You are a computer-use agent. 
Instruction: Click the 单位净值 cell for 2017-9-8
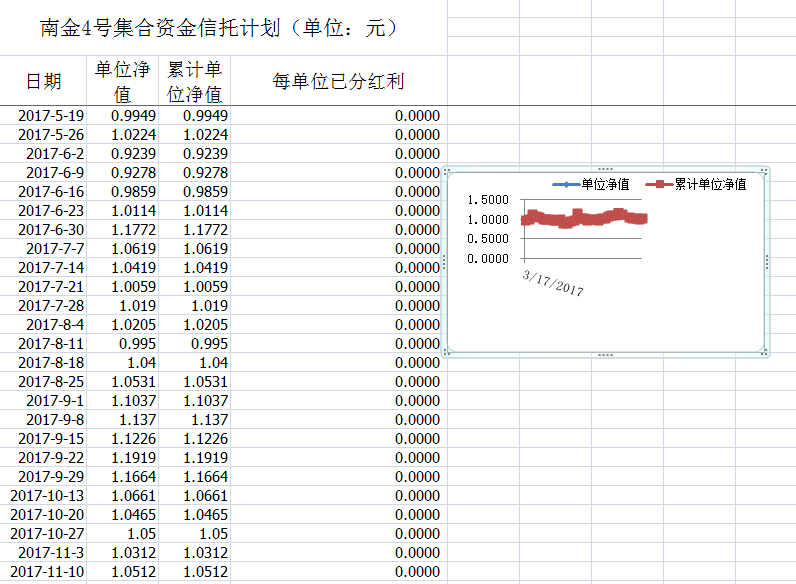tap(122, 420)
